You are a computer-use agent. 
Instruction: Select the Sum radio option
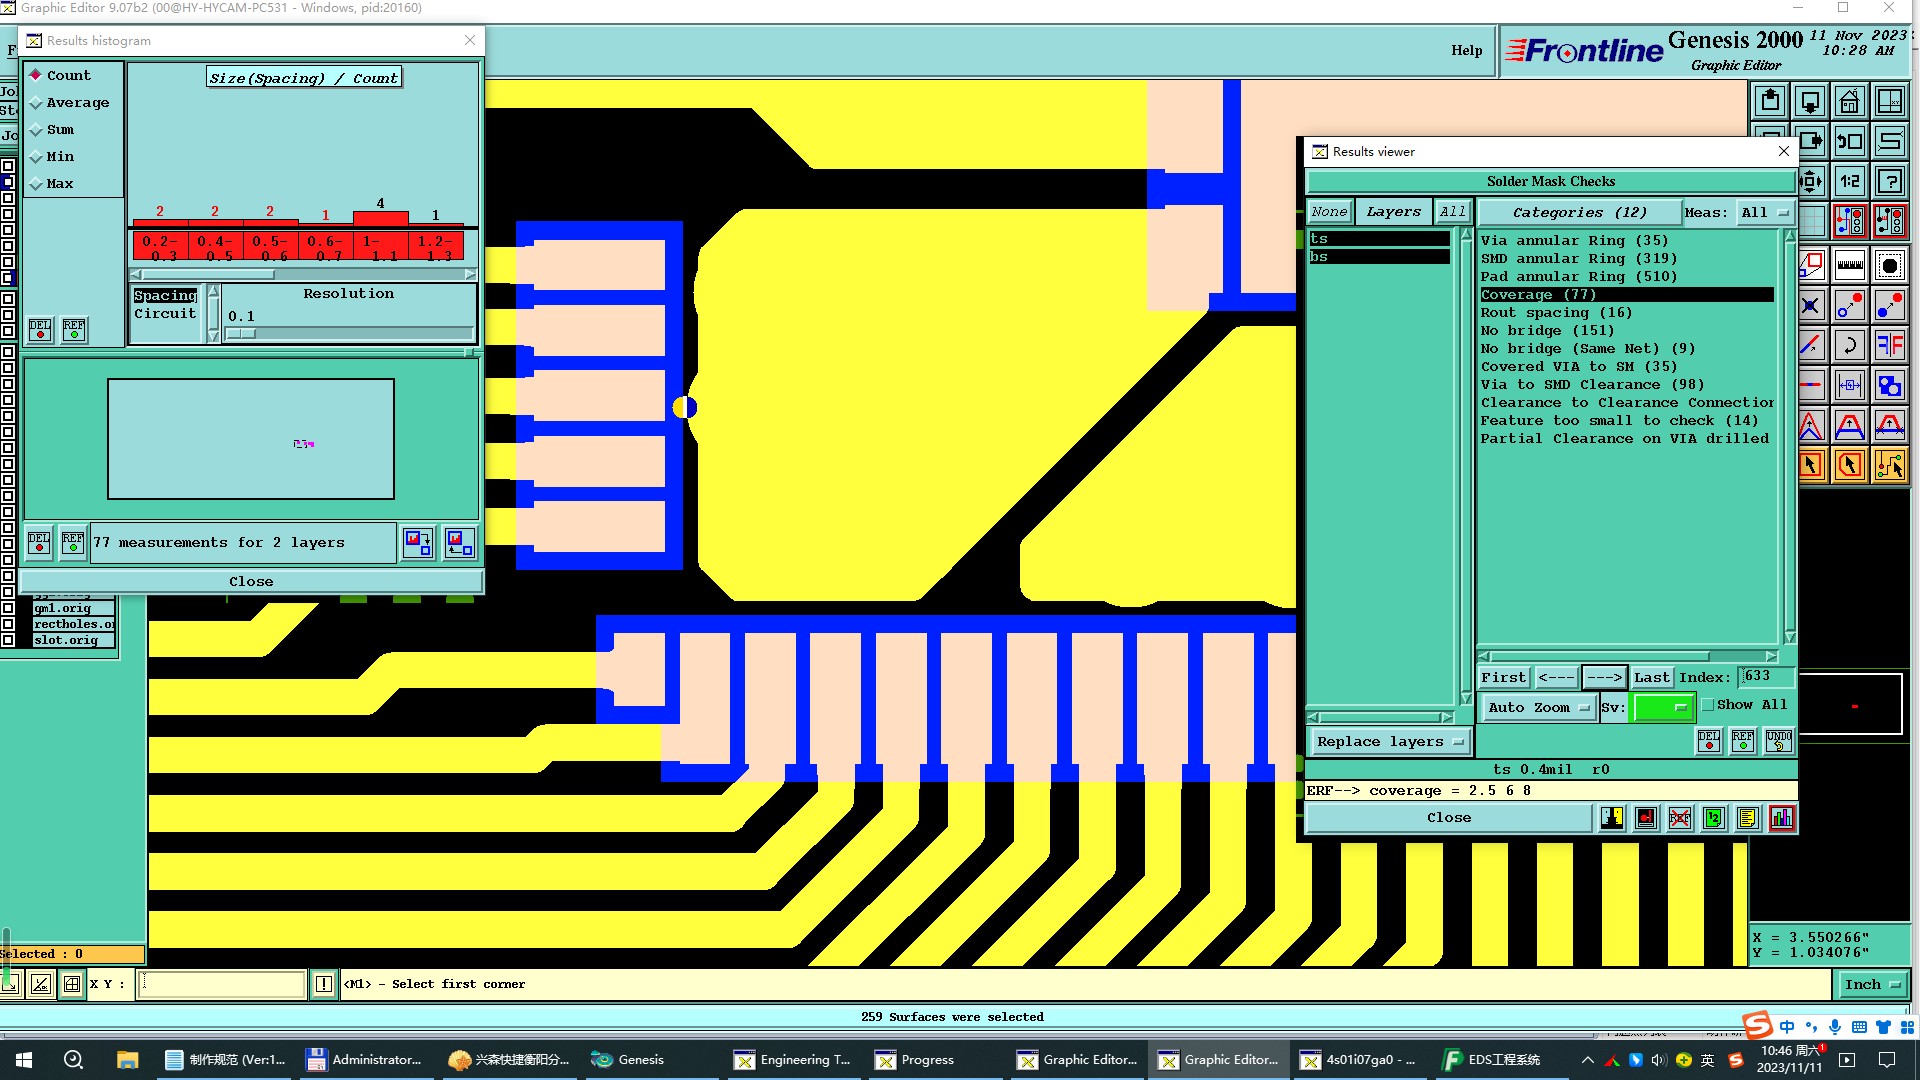pos(52,130)
